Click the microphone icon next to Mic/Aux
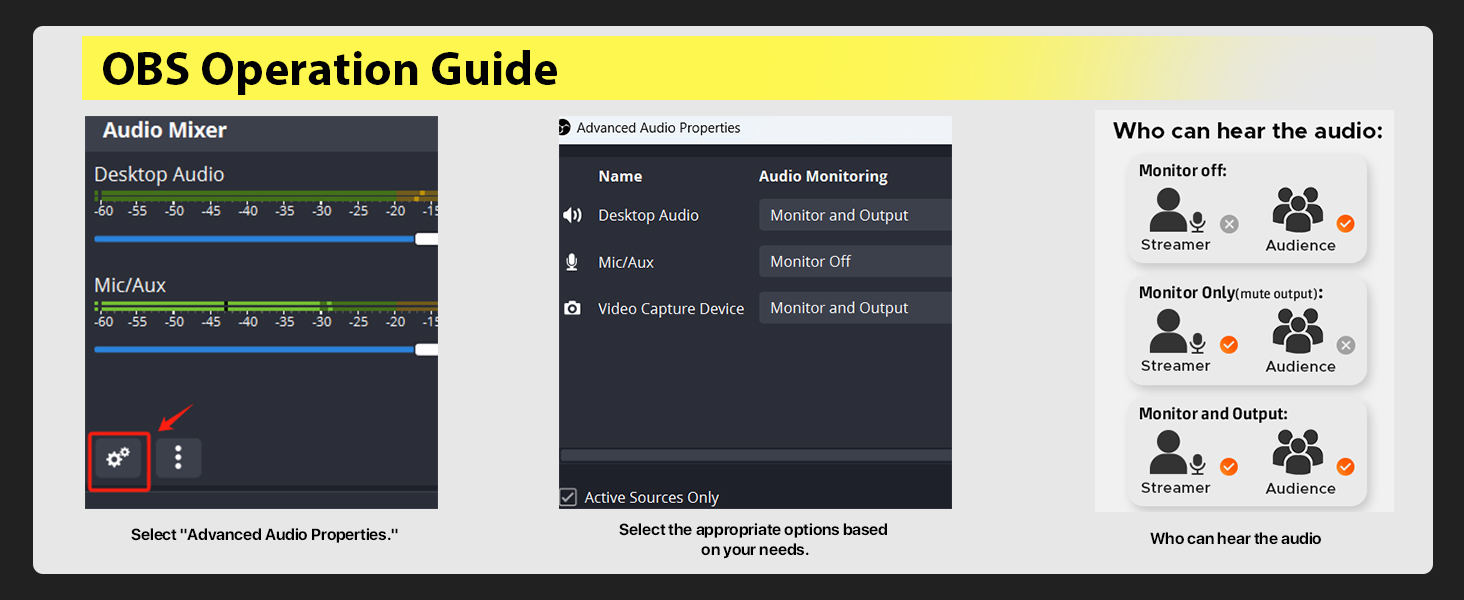 (x=570, y=261)
